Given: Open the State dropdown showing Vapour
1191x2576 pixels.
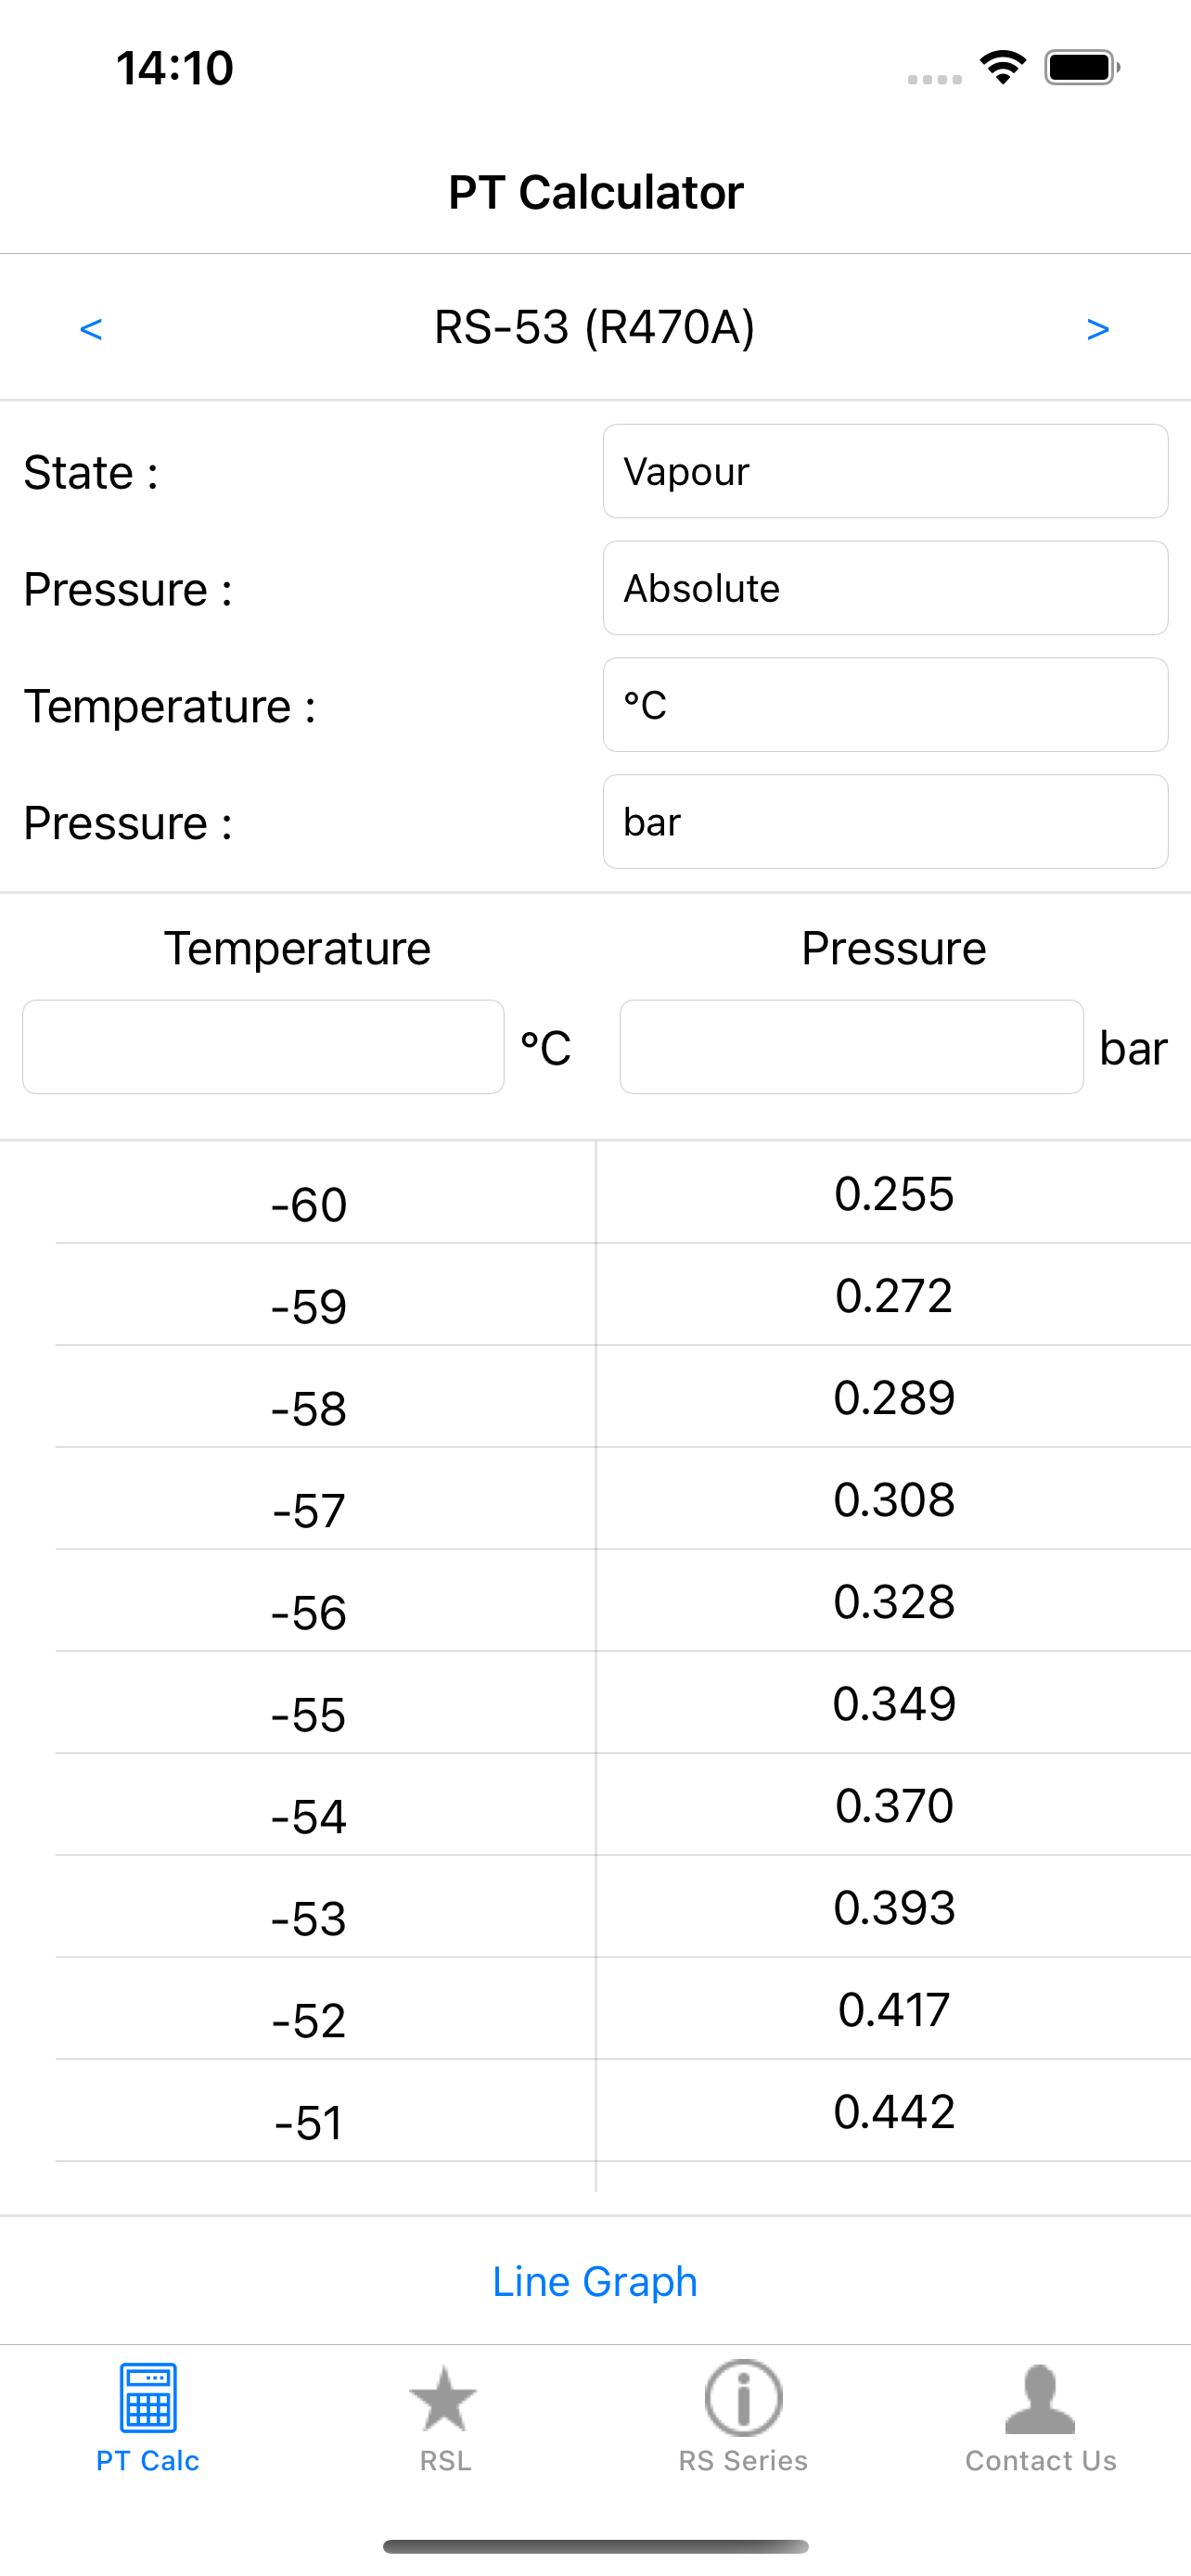Looking at the screenshot, I should [x=885, y=471].
